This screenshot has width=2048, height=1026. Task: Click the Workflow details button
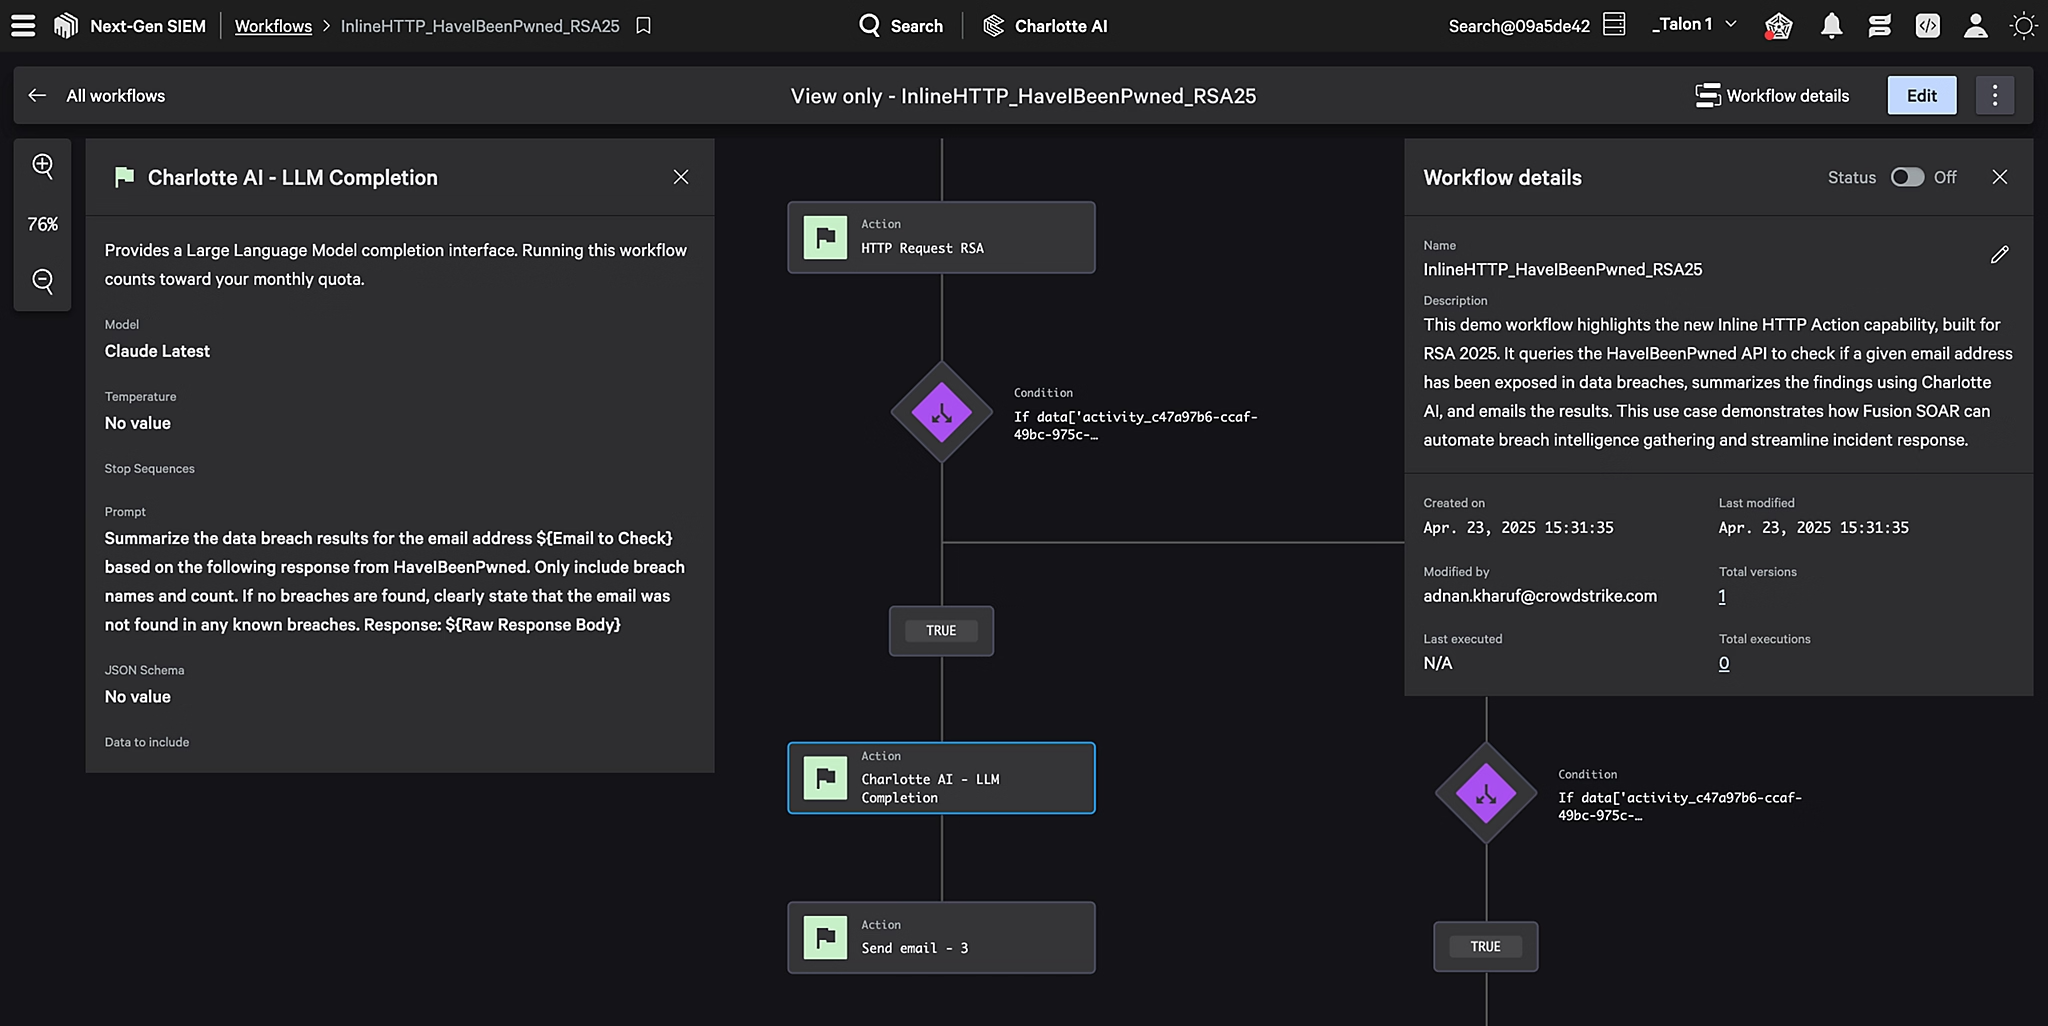point(1772,96)
